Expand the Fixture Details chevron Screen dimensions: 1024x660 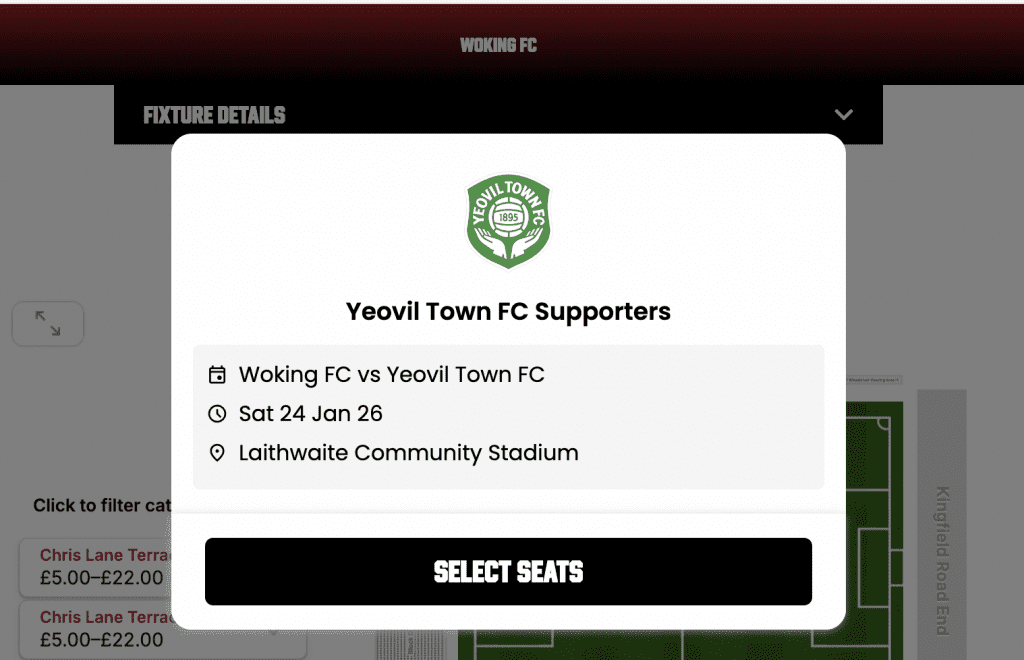pos(843,114)
